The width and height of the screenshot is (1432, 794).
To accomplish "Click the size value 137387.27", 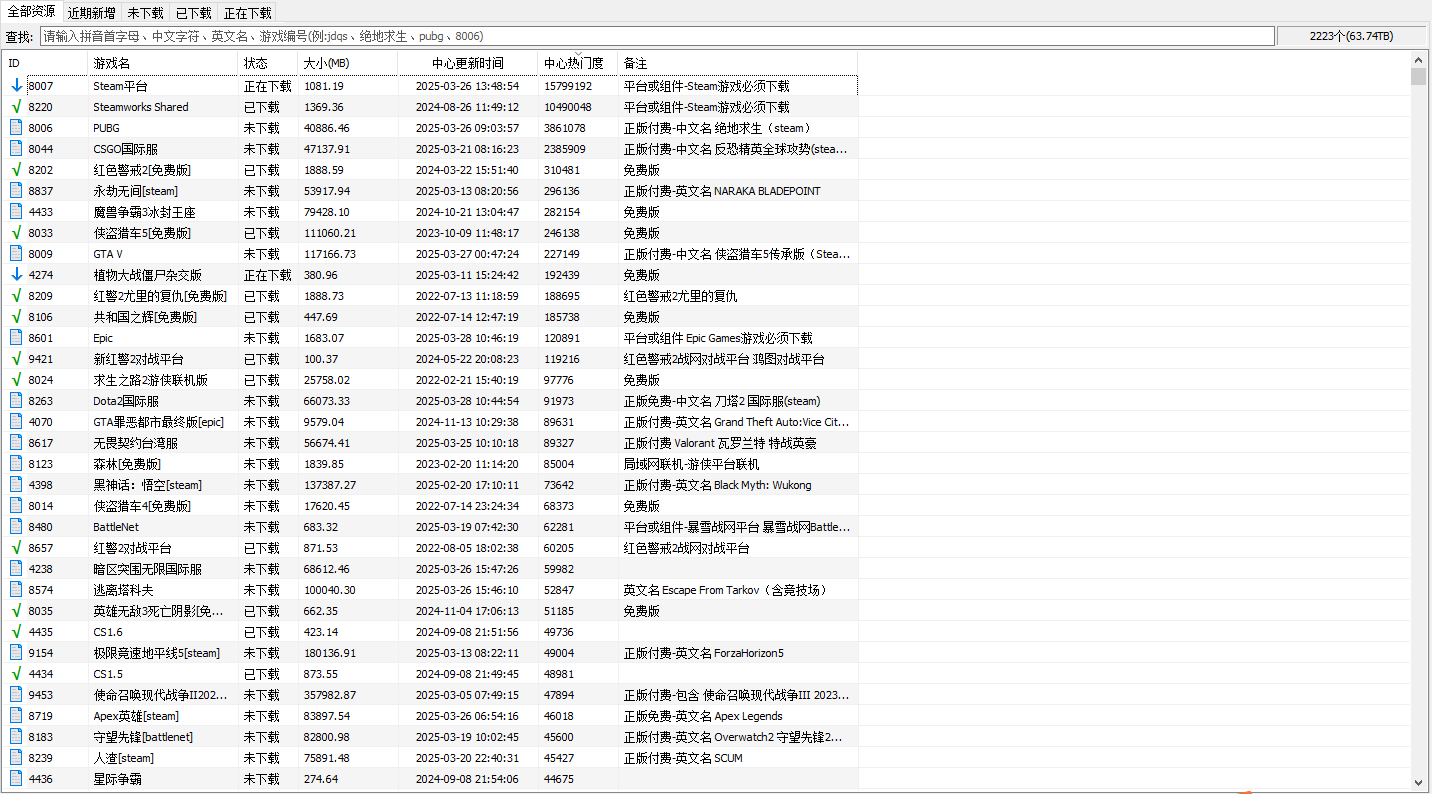I will pos(330,485).
